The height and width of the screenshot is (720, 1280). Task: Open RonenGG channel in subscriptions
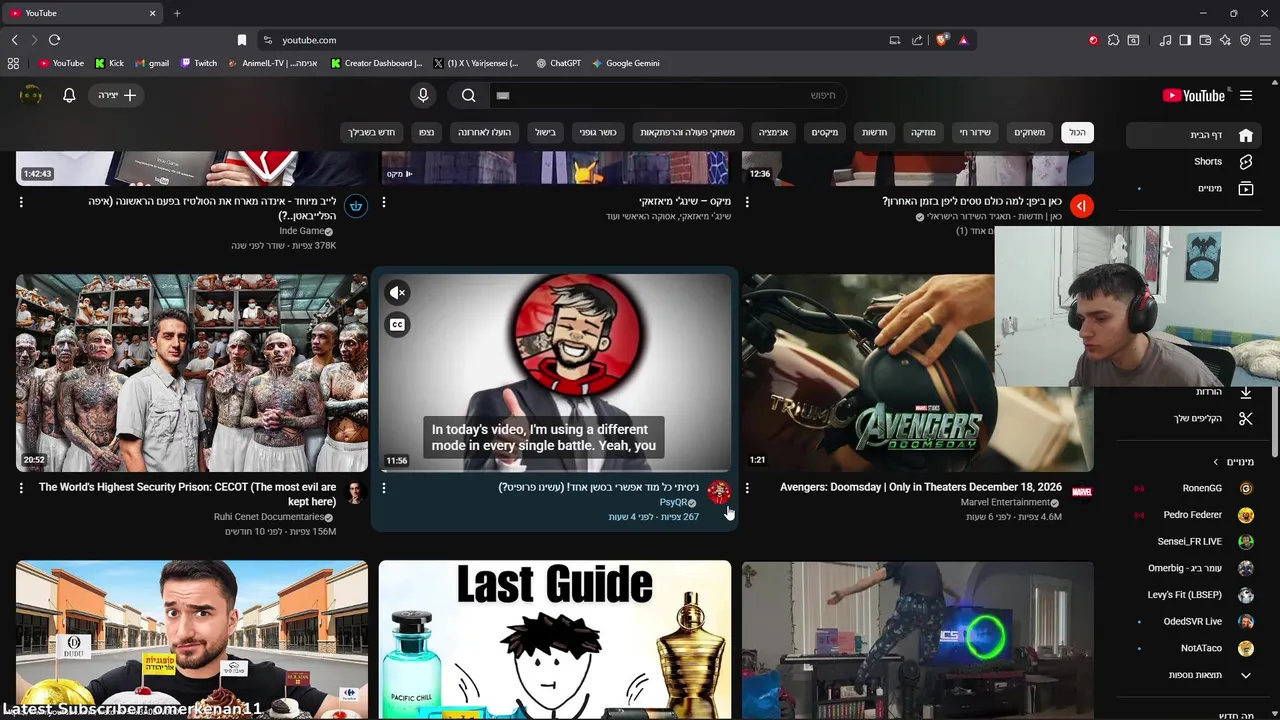(x=1193, y=488)
